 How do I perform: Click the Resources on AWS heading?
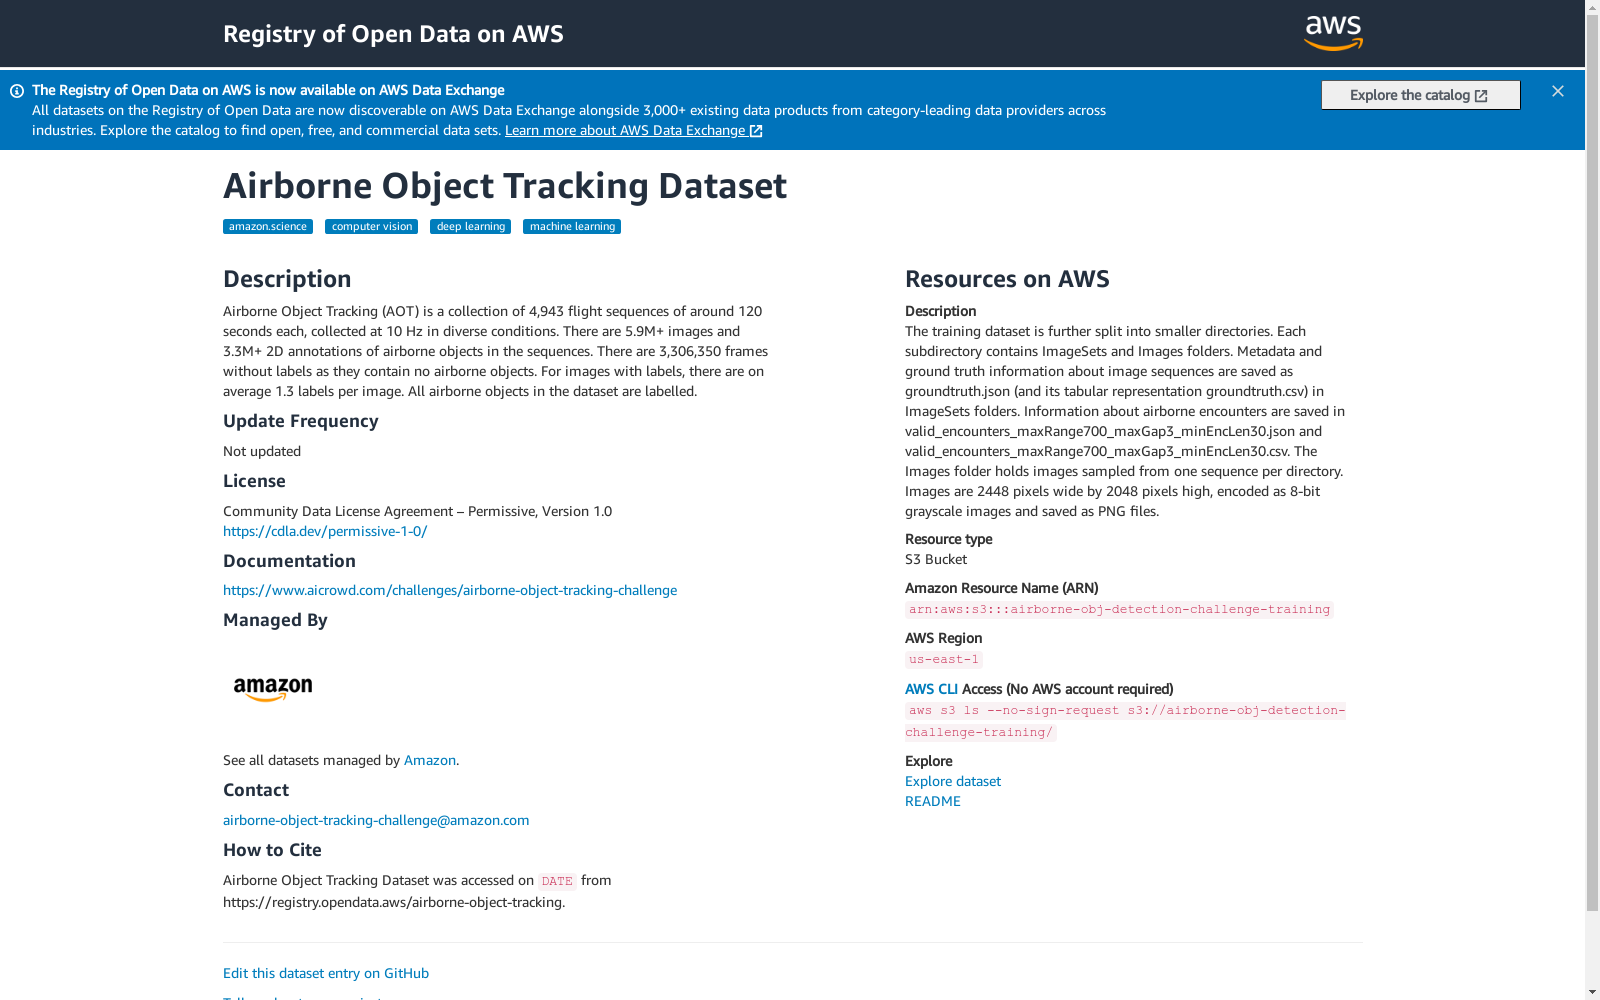1007,279
